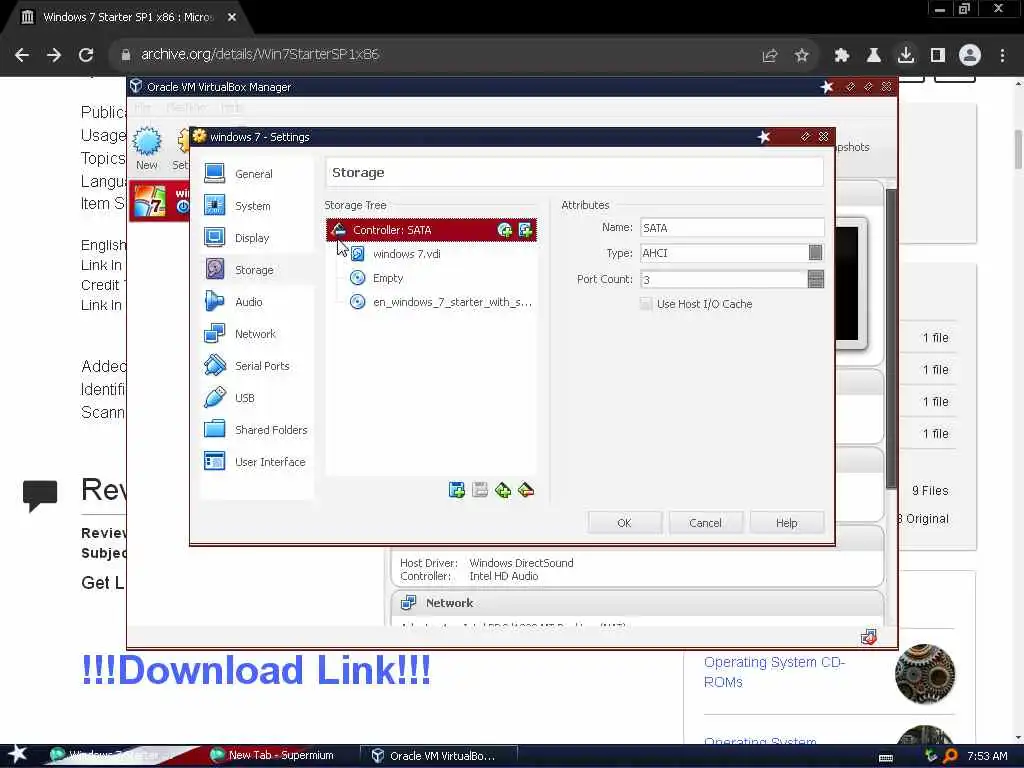The image size is (1024, 768).
Task: Add optical drive to SATA controller
Action: pyautogui.click(x=504, y=230)
